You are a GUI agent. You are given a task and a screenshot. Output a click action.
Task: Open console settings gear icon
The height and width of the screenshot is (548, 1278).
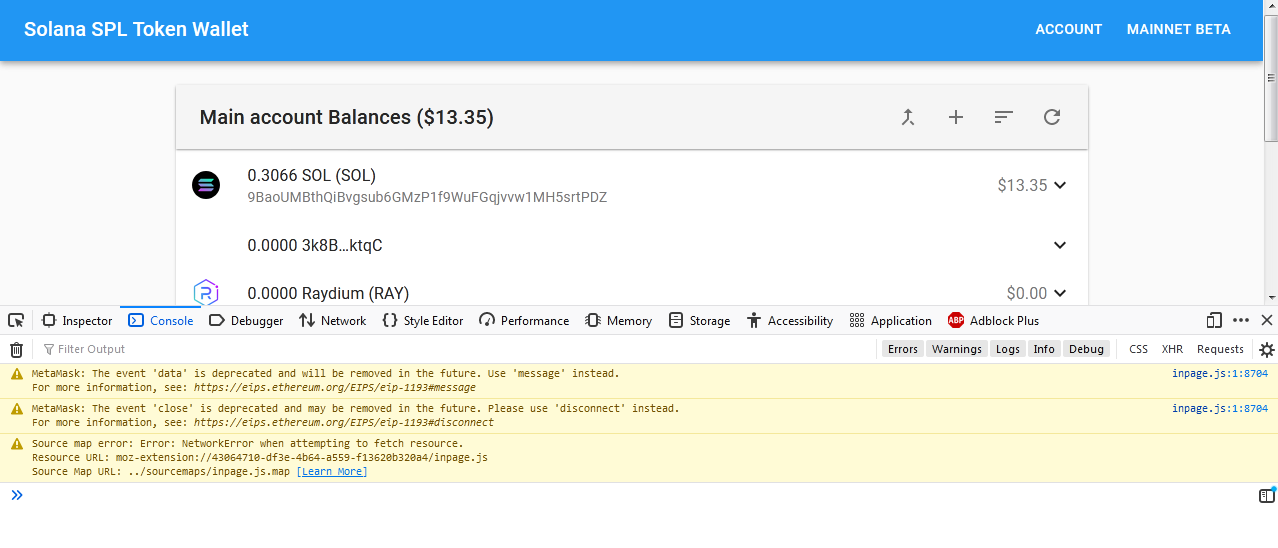click(x=1266, y=349)
